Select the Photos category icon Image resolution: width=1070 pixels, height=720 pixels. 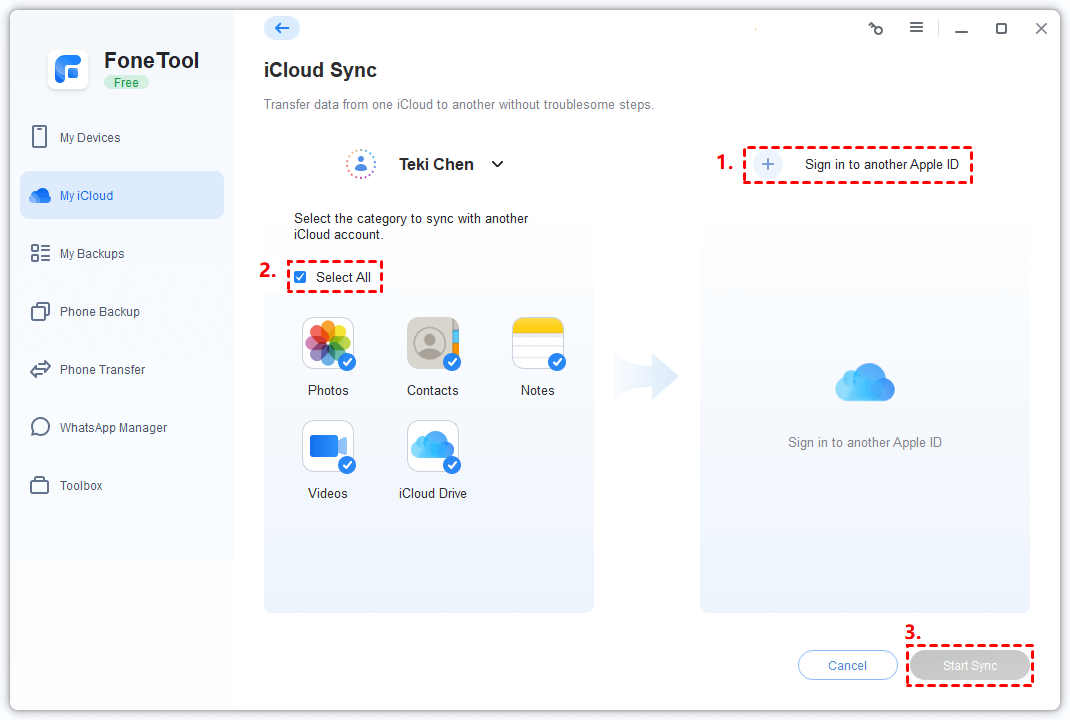328,344
